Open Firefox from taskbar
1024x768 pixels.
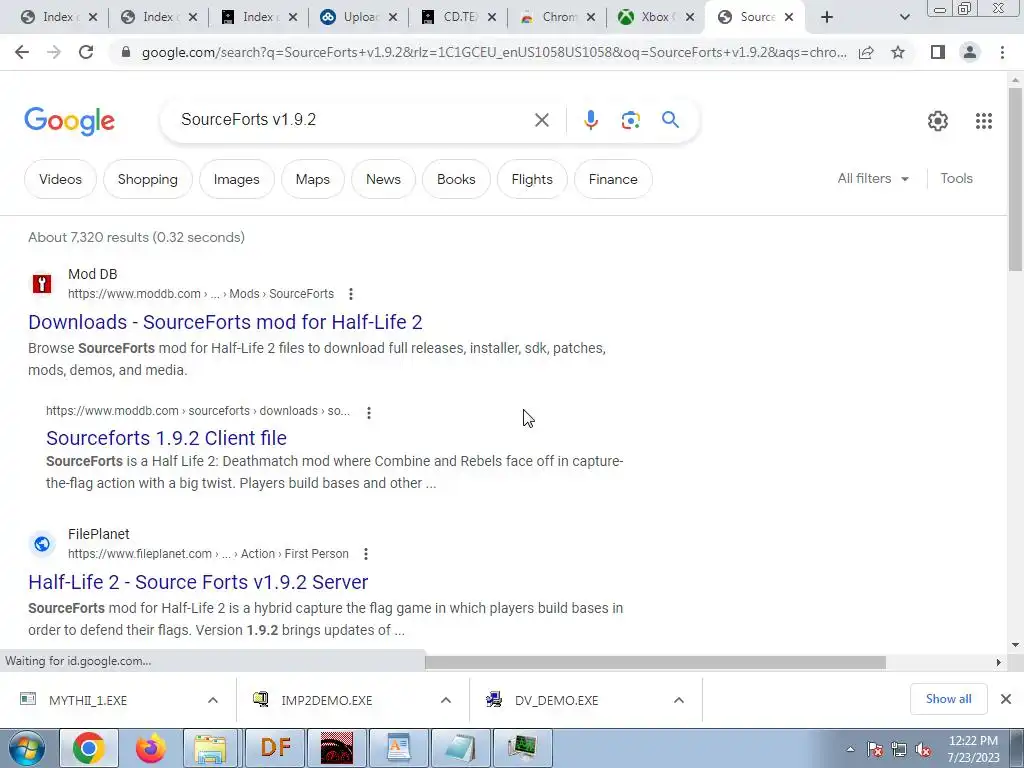click(151, 748)
